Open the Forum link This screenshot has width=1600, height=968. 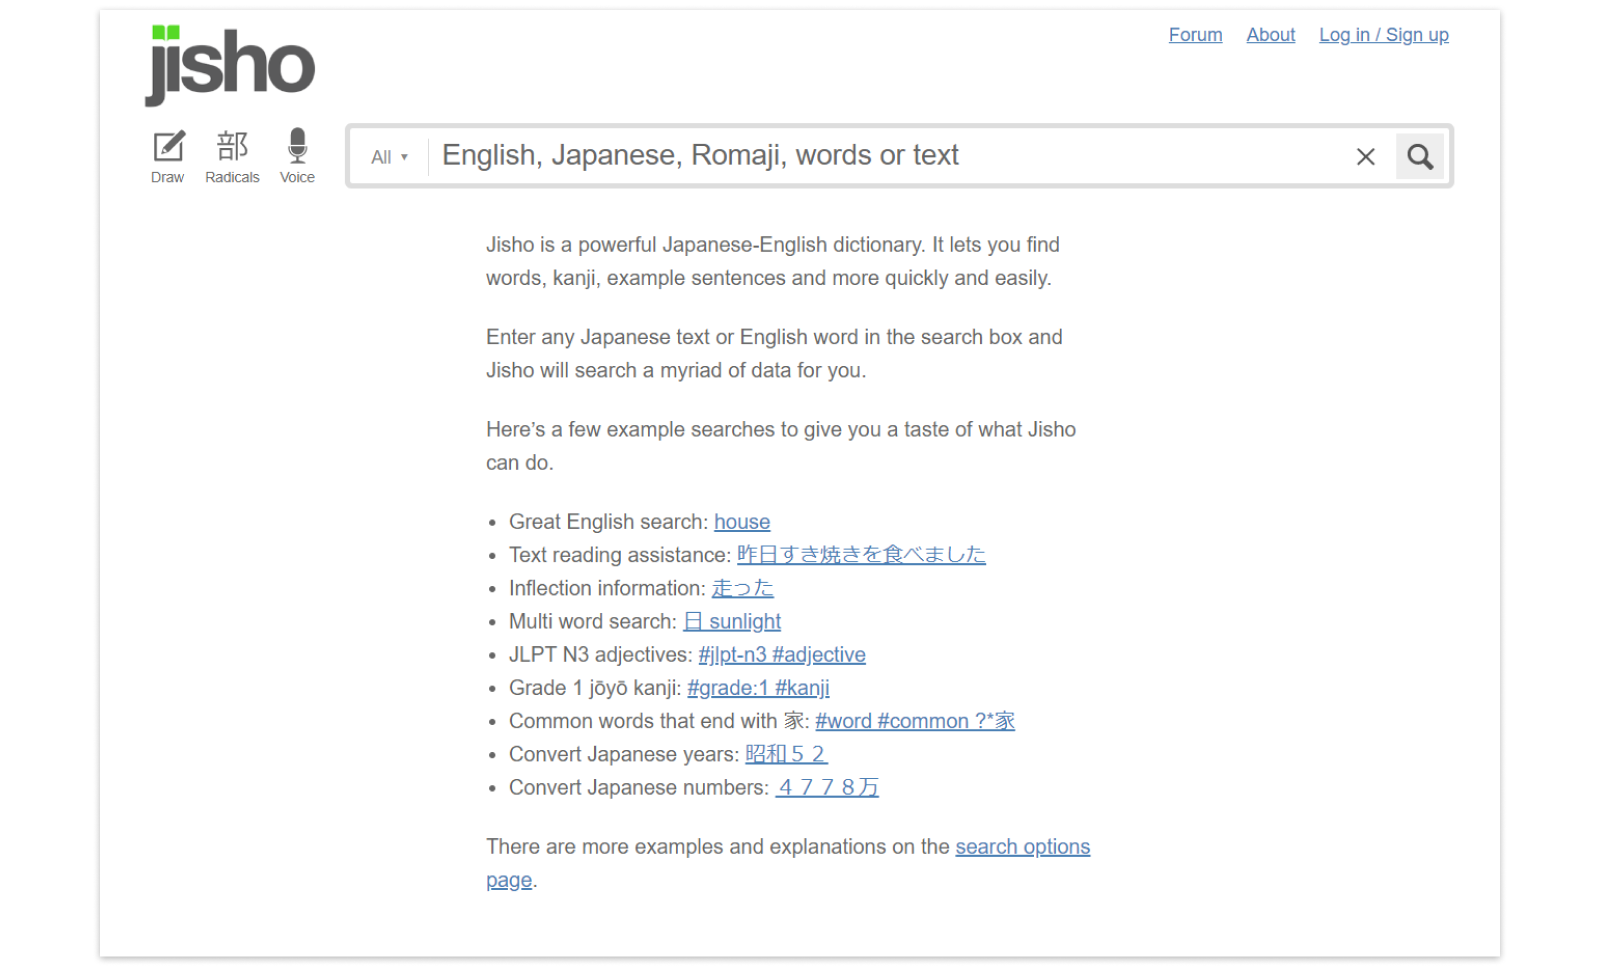click(1195, 35)
